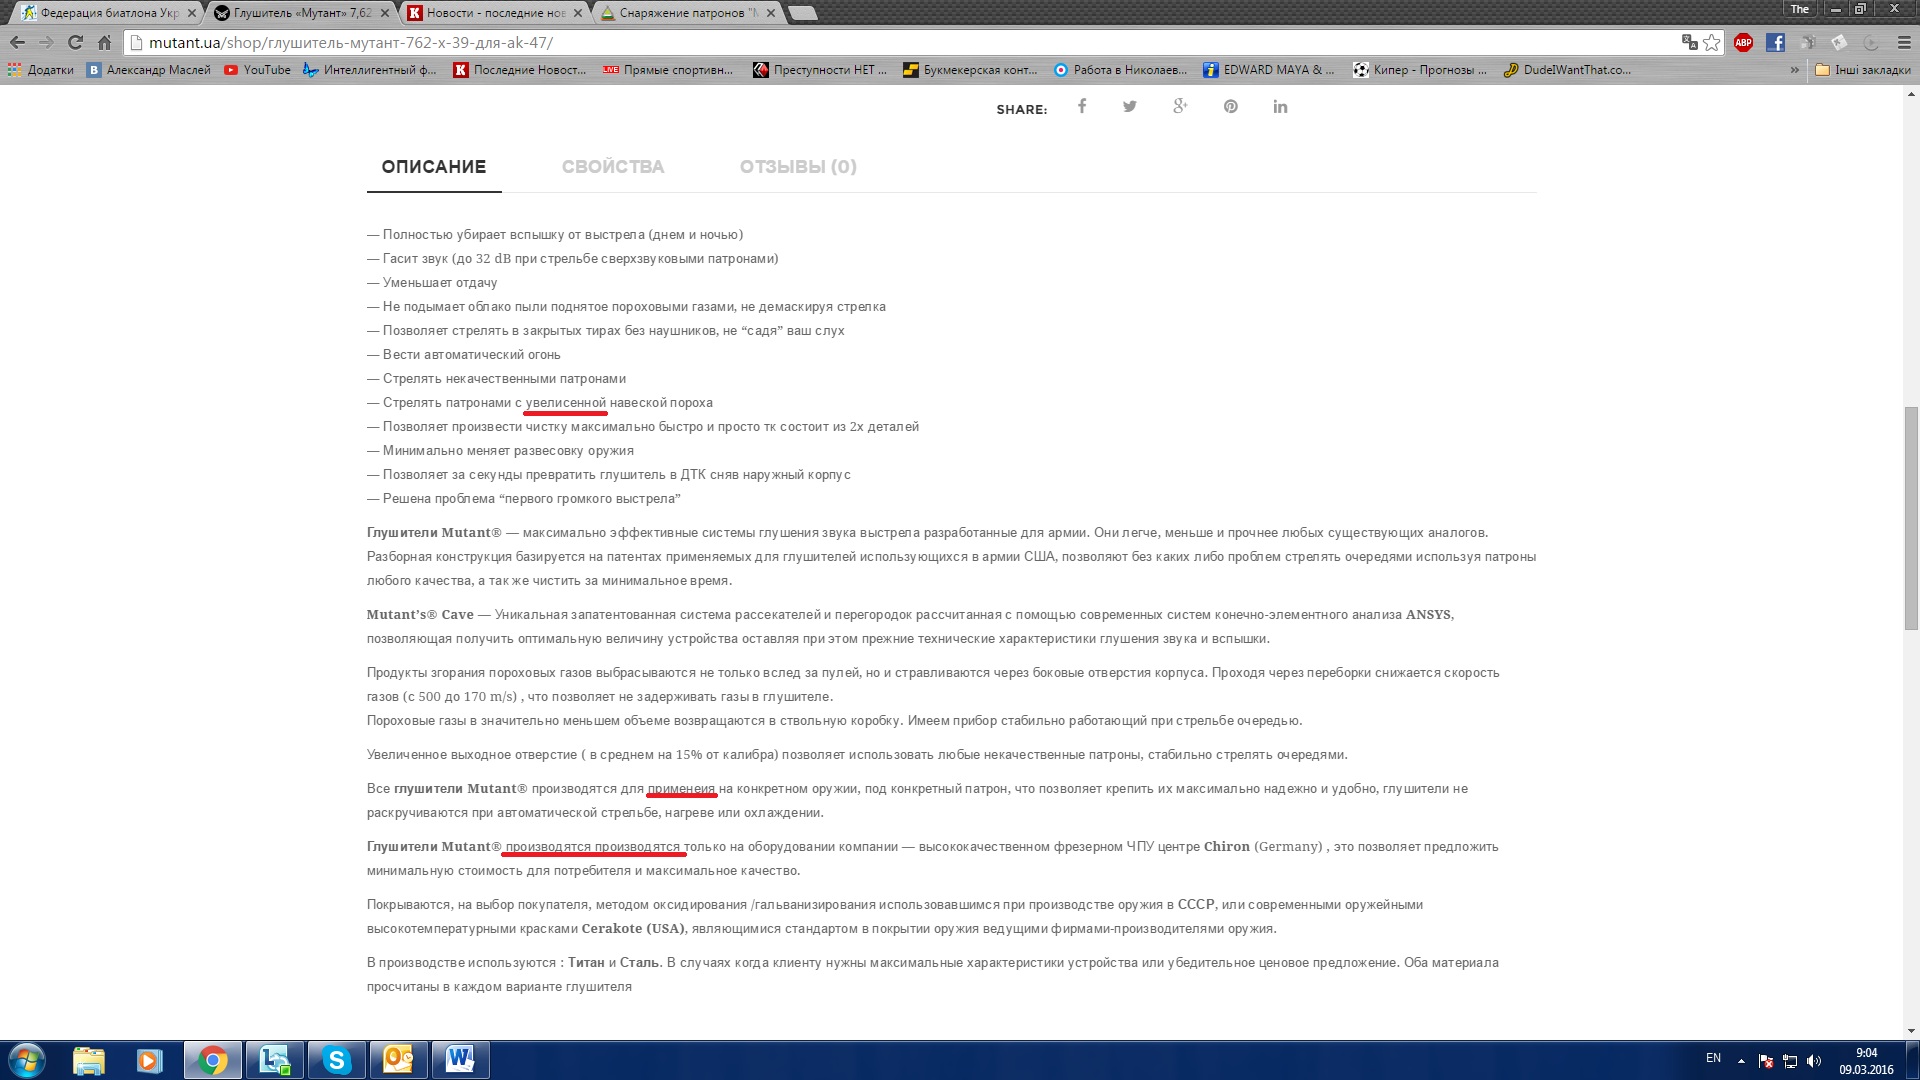Close the Федерация биатлона browser tab
1920x1080 pixels.
pos(192,13)
